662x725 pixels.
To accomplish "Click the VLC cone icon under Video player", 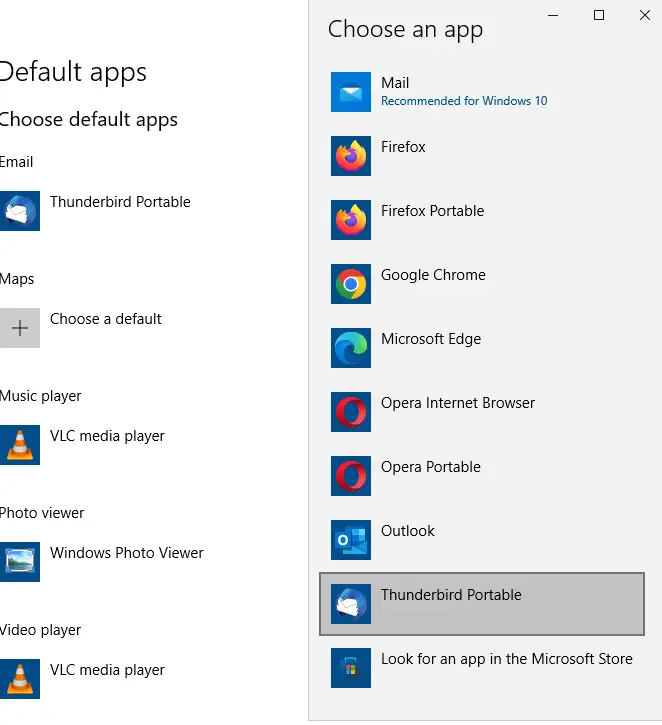I will (19, 679).
